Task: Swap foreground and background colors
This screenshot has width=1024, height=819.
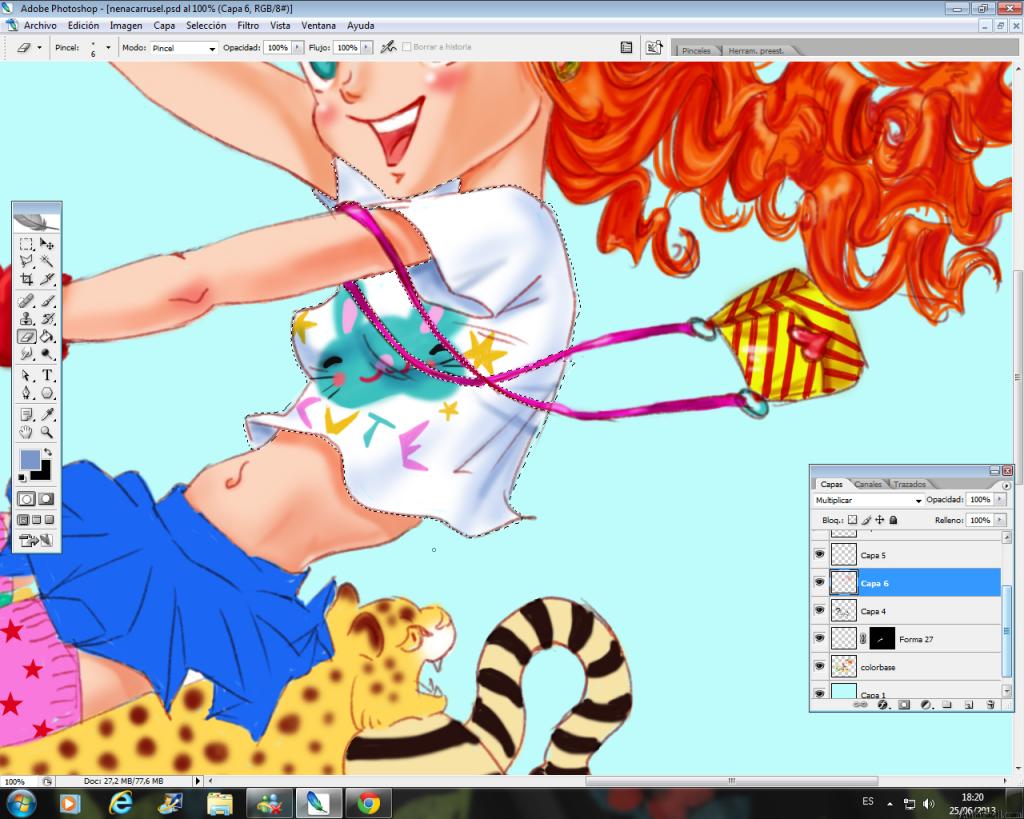Action: (x=48, y=453)
